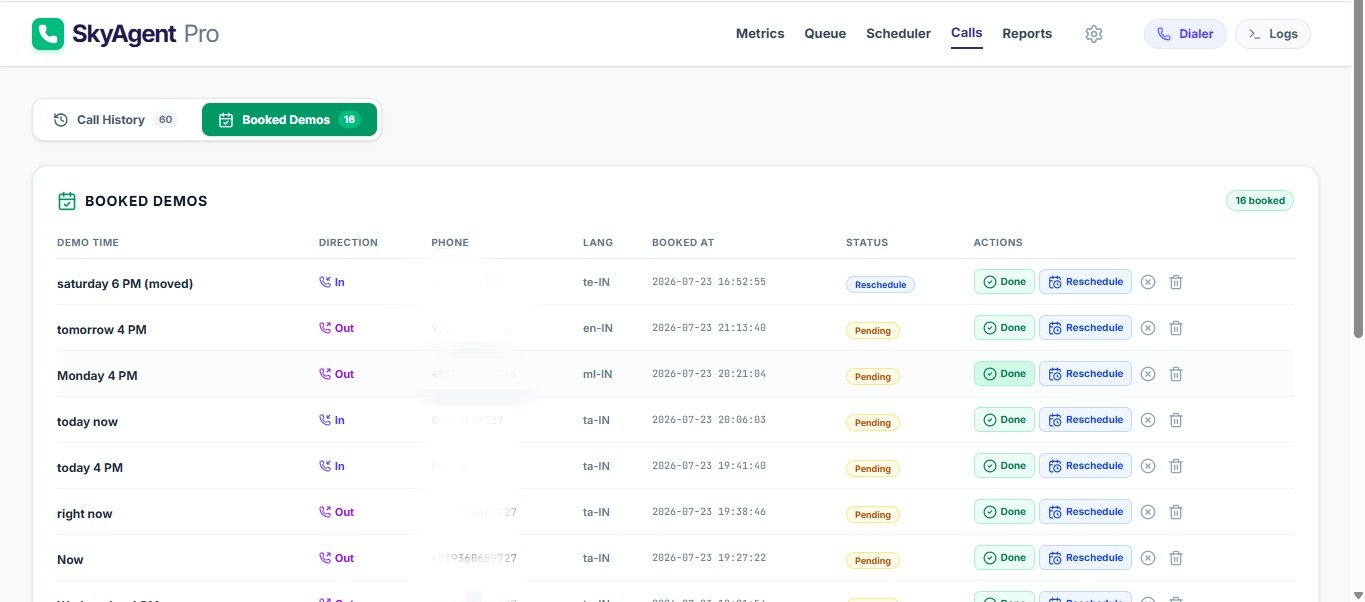Mark Monday 4 PM demo as Done
Viewport: 1365px width, 602px height.
click(x=1004, y=374)
